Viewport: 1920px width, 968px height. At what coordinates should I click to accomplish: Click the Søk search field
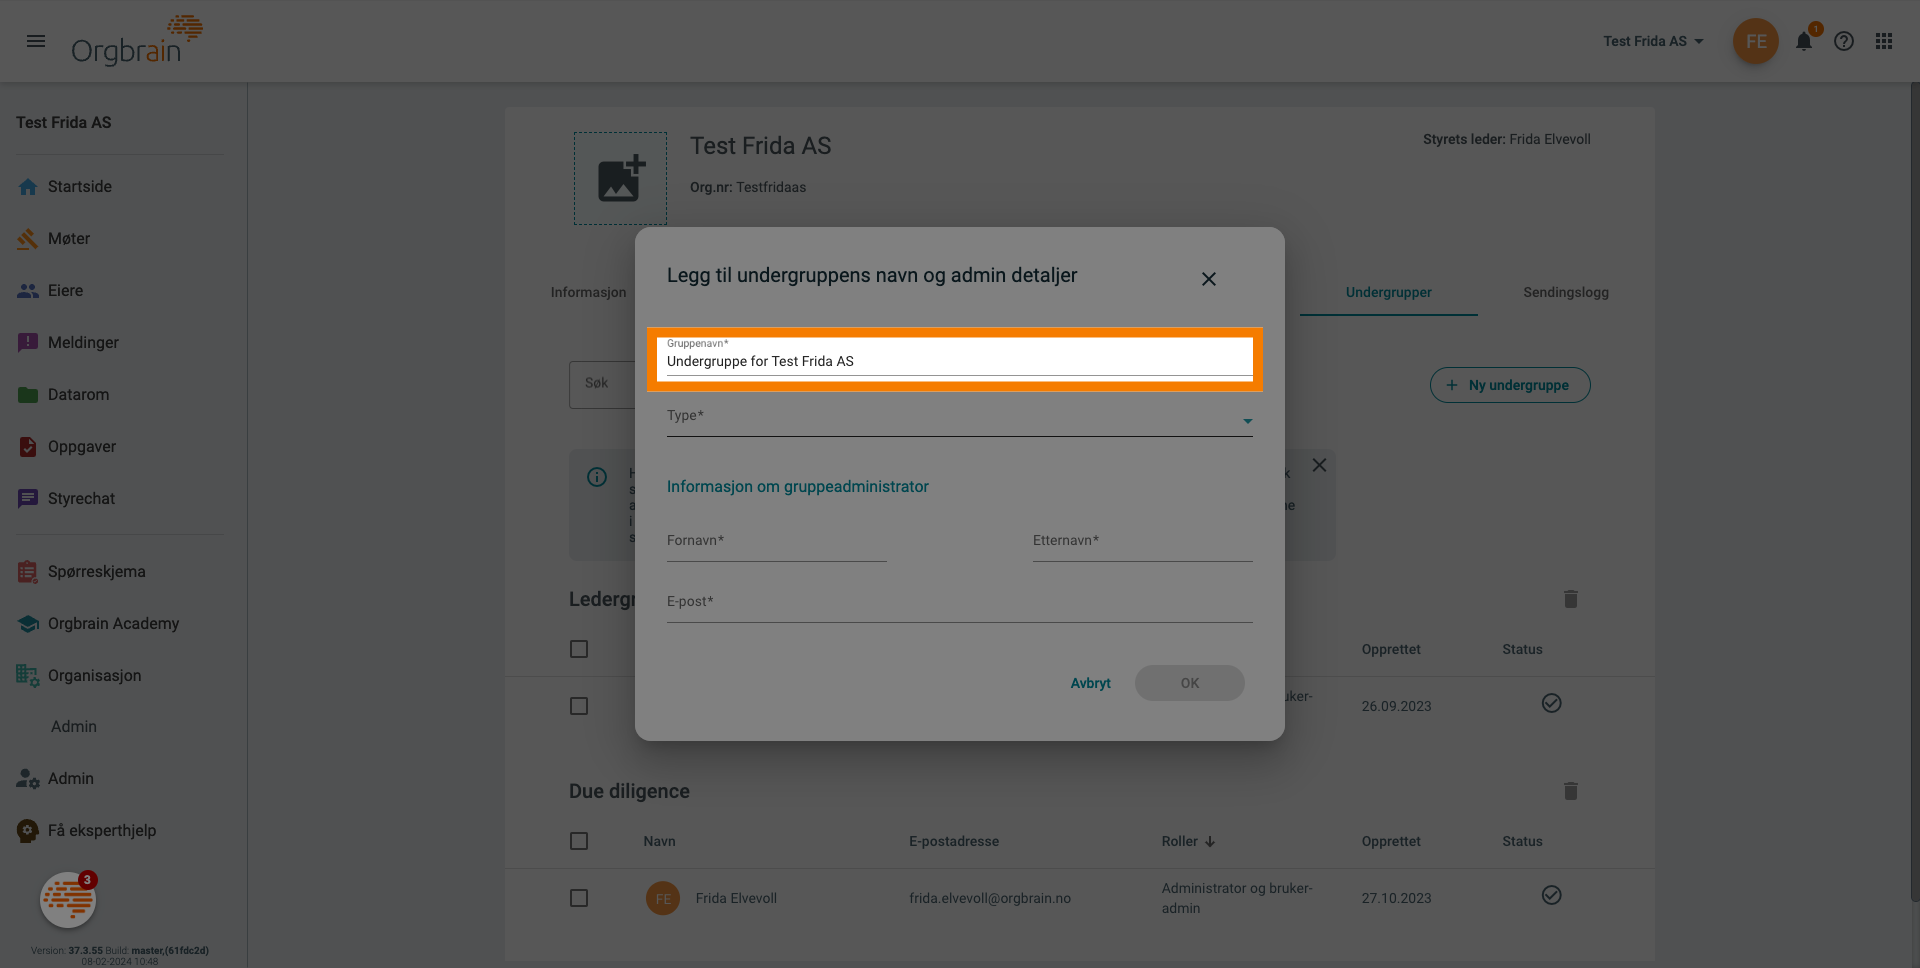click(x=602, y=385)
